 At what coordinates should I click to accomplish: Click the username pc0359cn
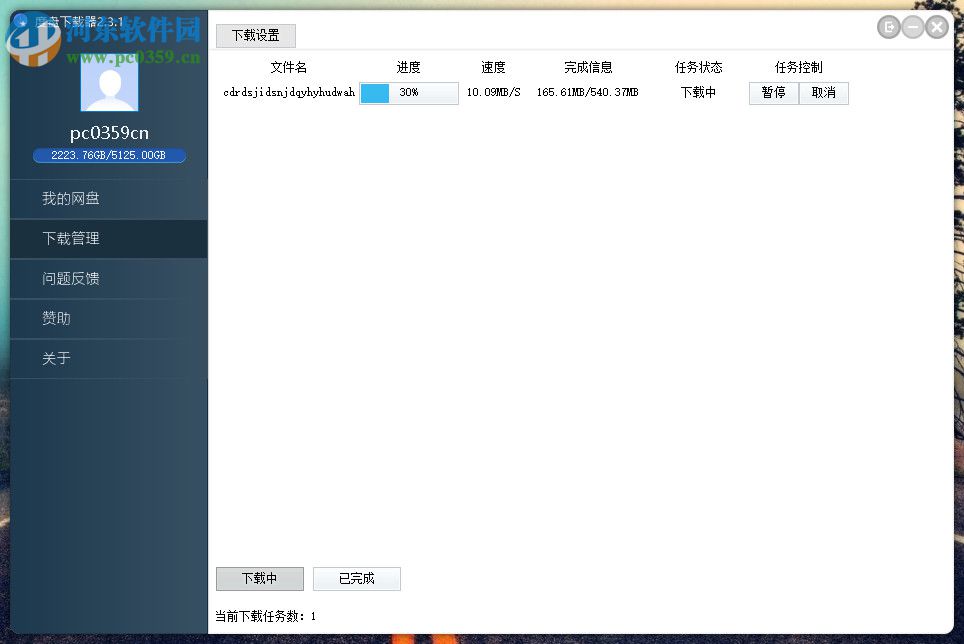(109, 131)
